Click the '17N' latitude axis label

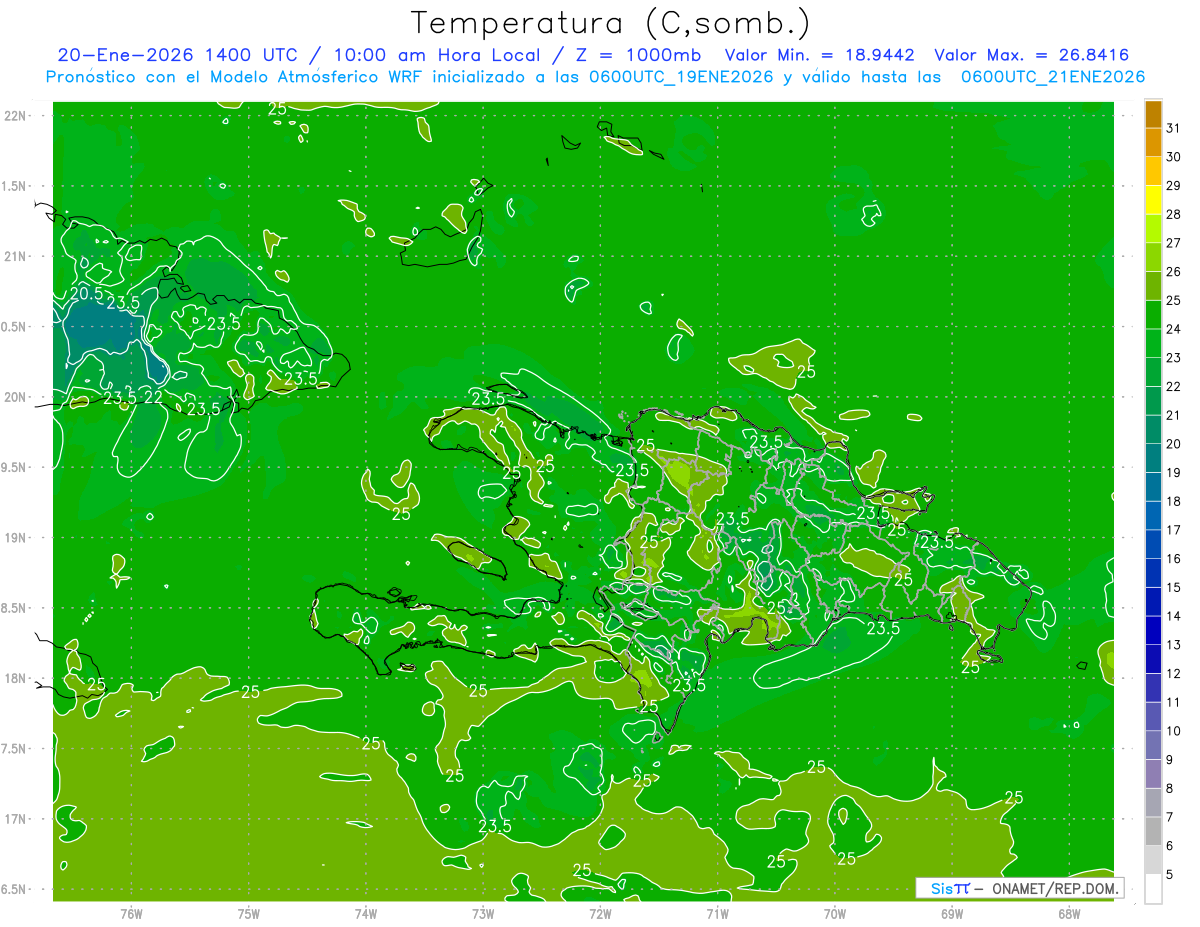pos(16,819)
